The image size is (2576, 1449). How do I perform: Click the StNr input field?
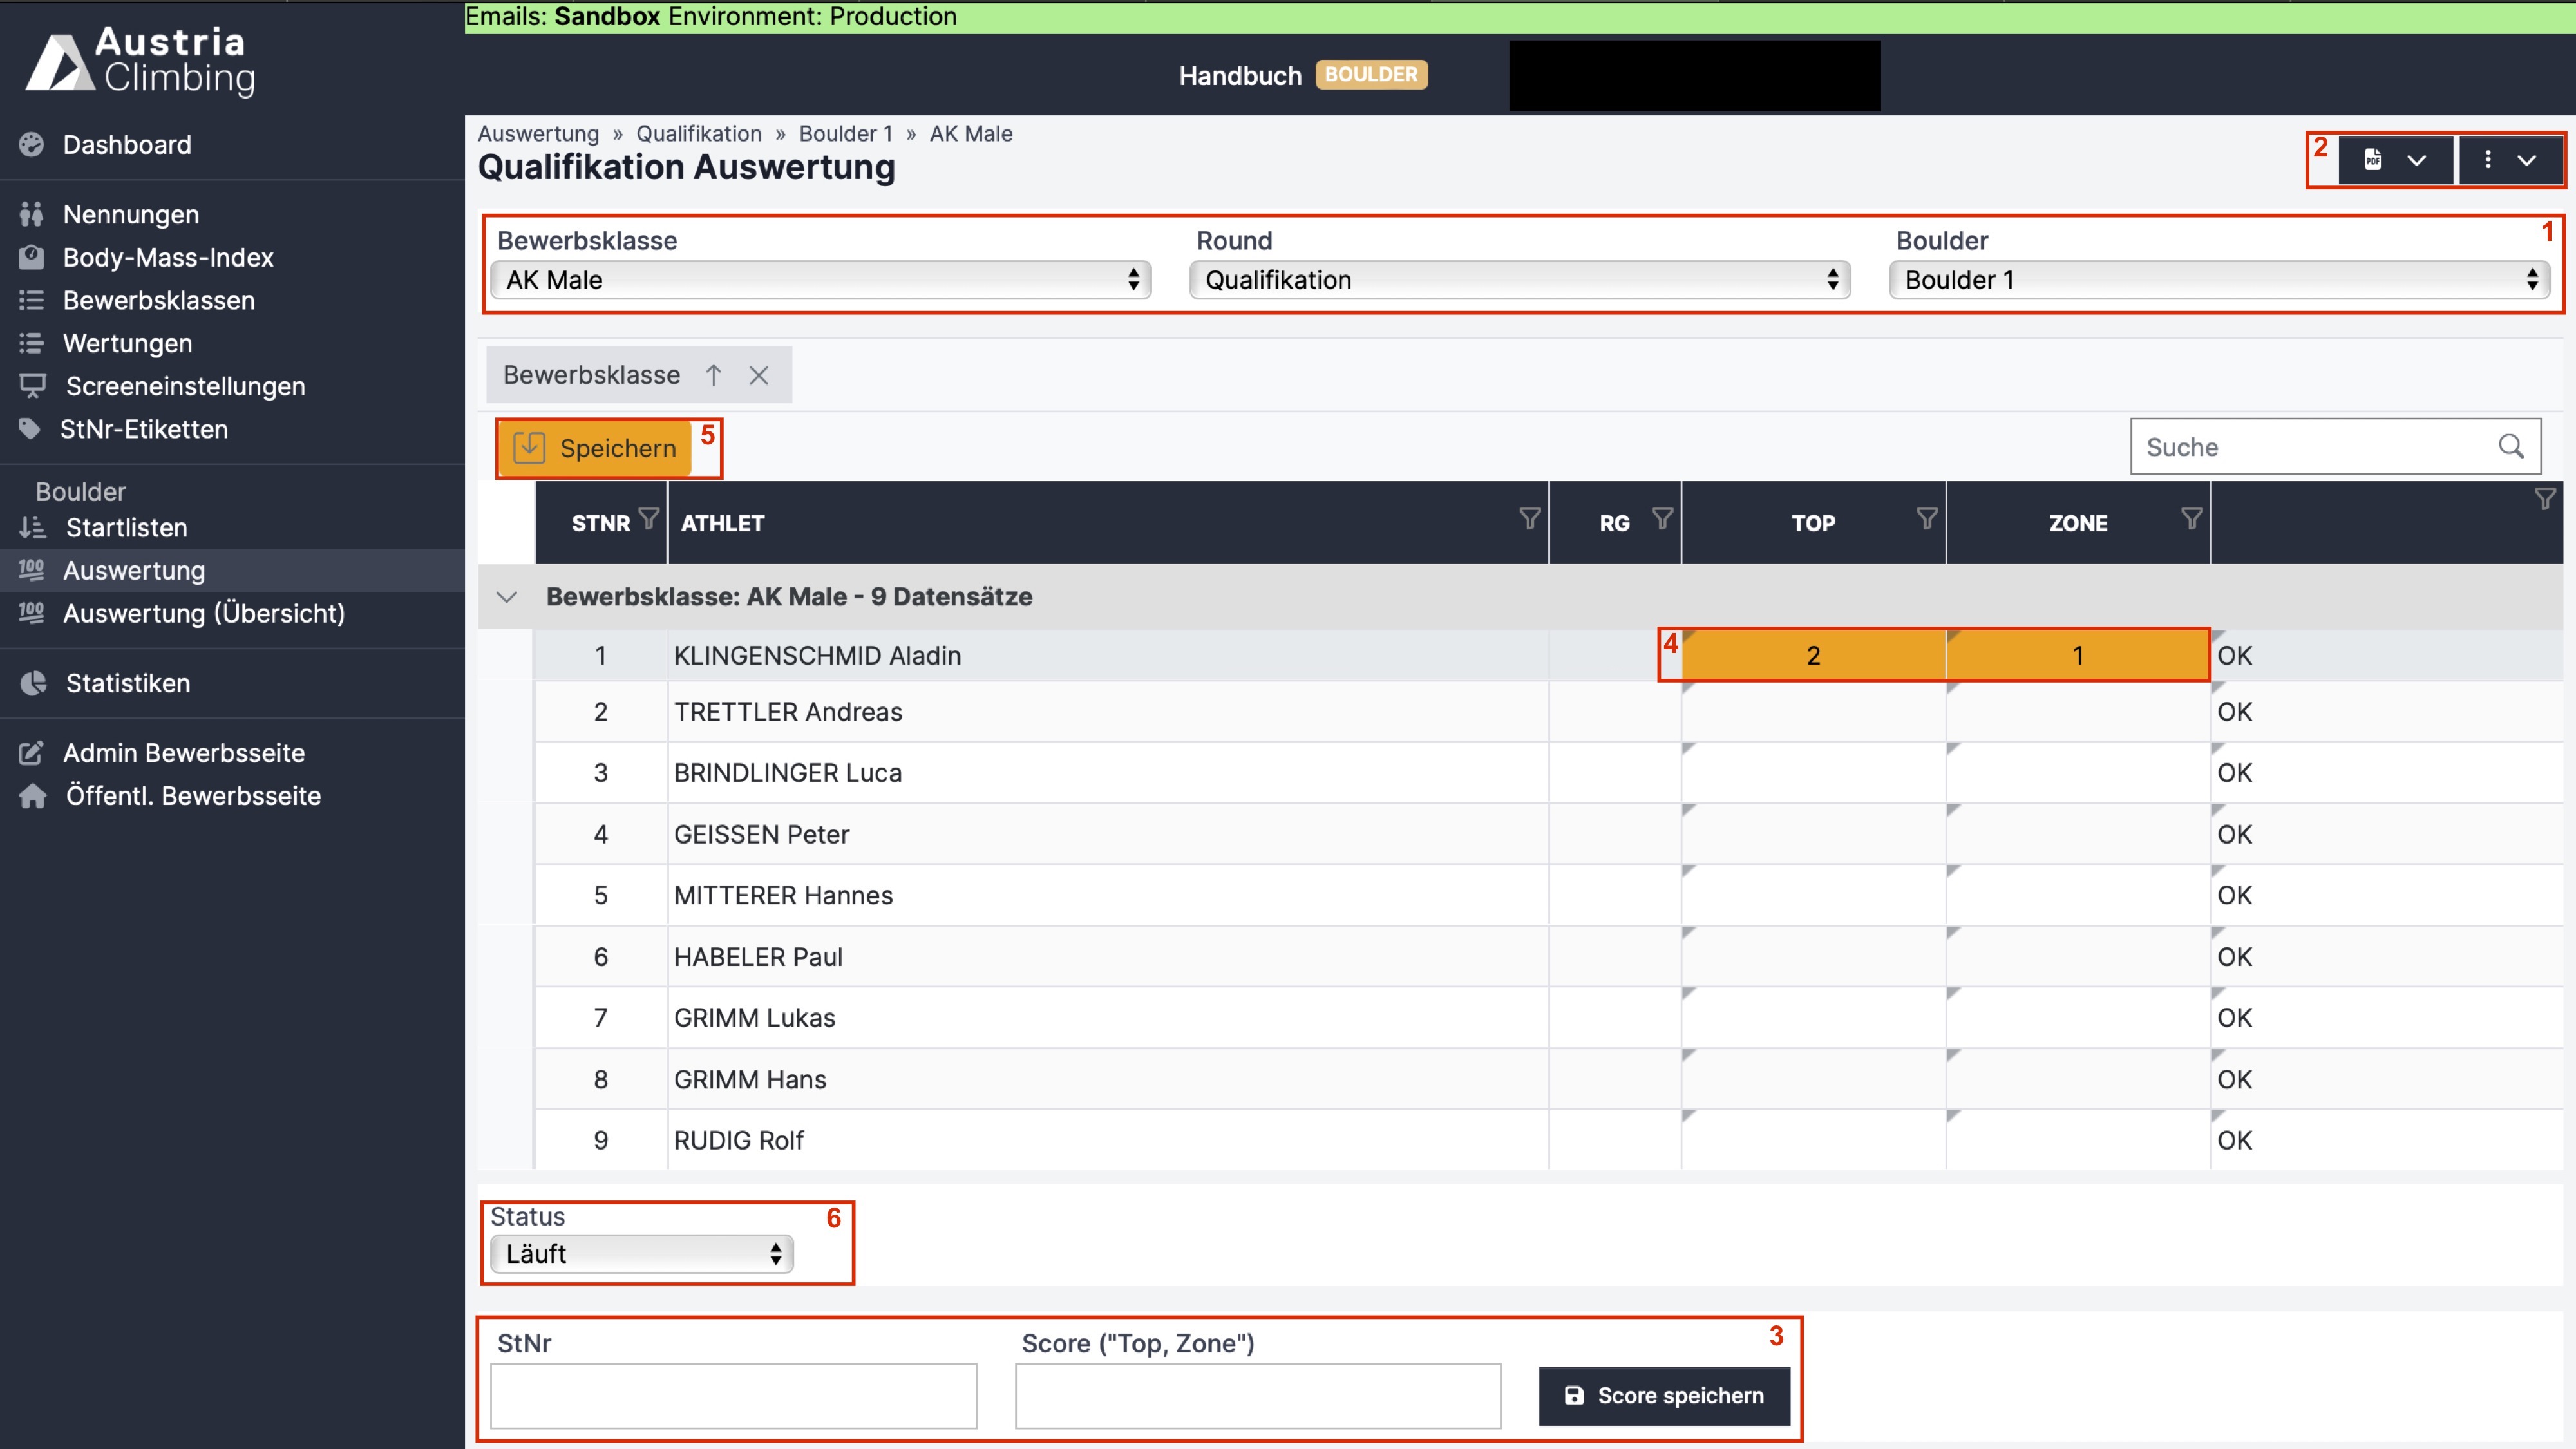click(x=733, y=1395)
